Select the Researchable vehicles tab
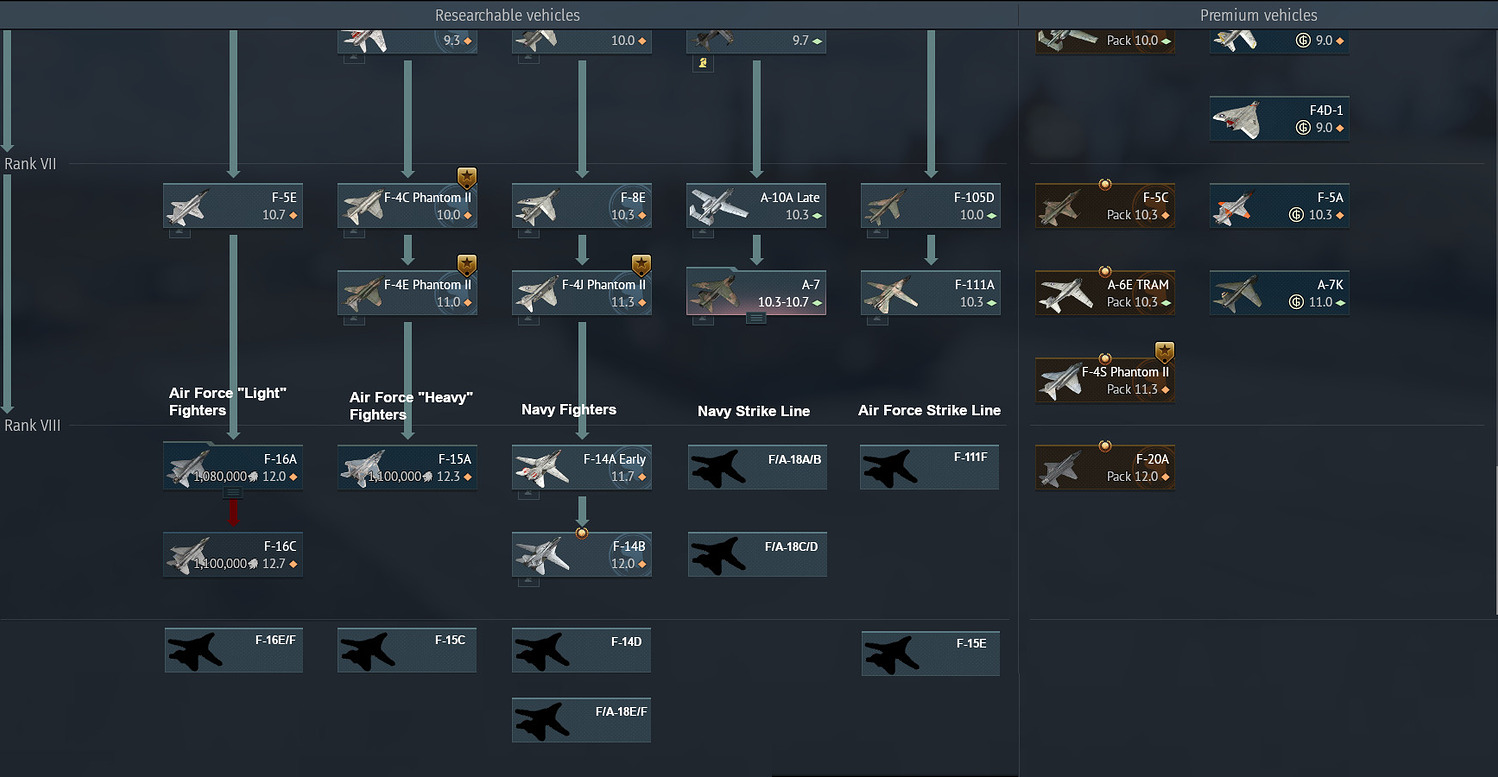Image resolution: width=1498 pixels, height=777 pixels. tap(507, 15)
